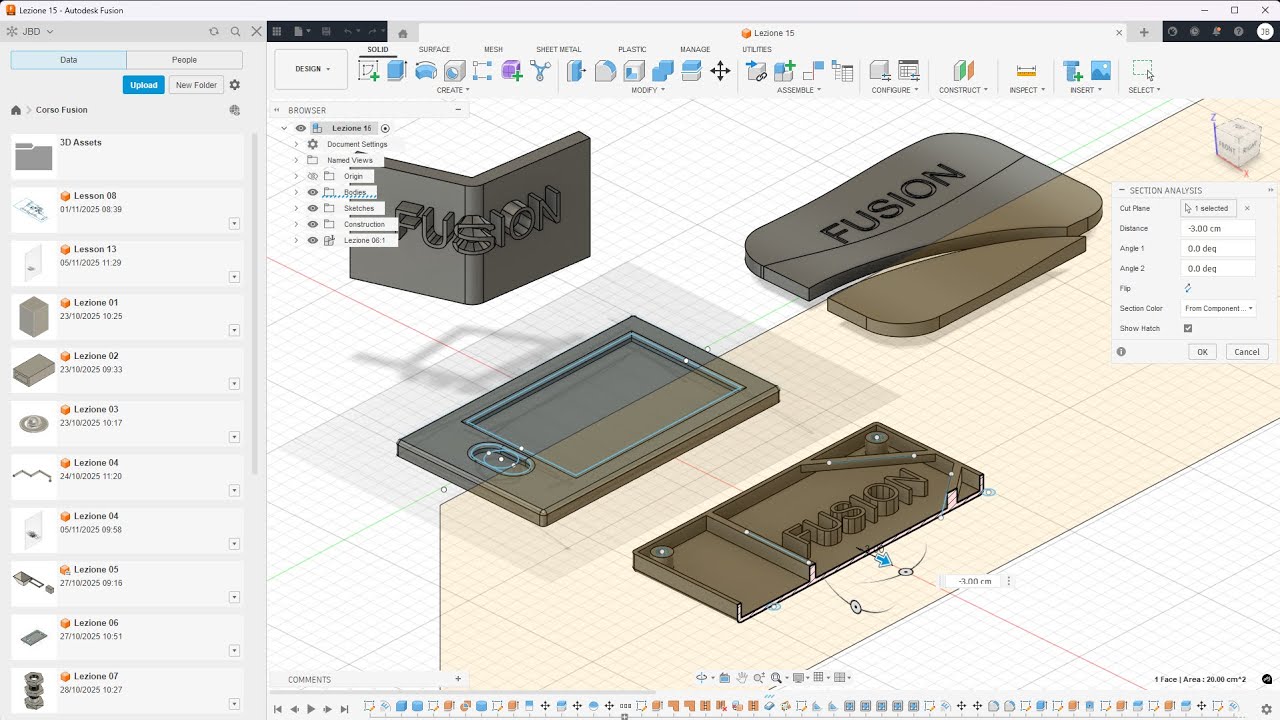Open the Help question mark icon
The width and height of the screenshot is (1280, 720).
1241,32
